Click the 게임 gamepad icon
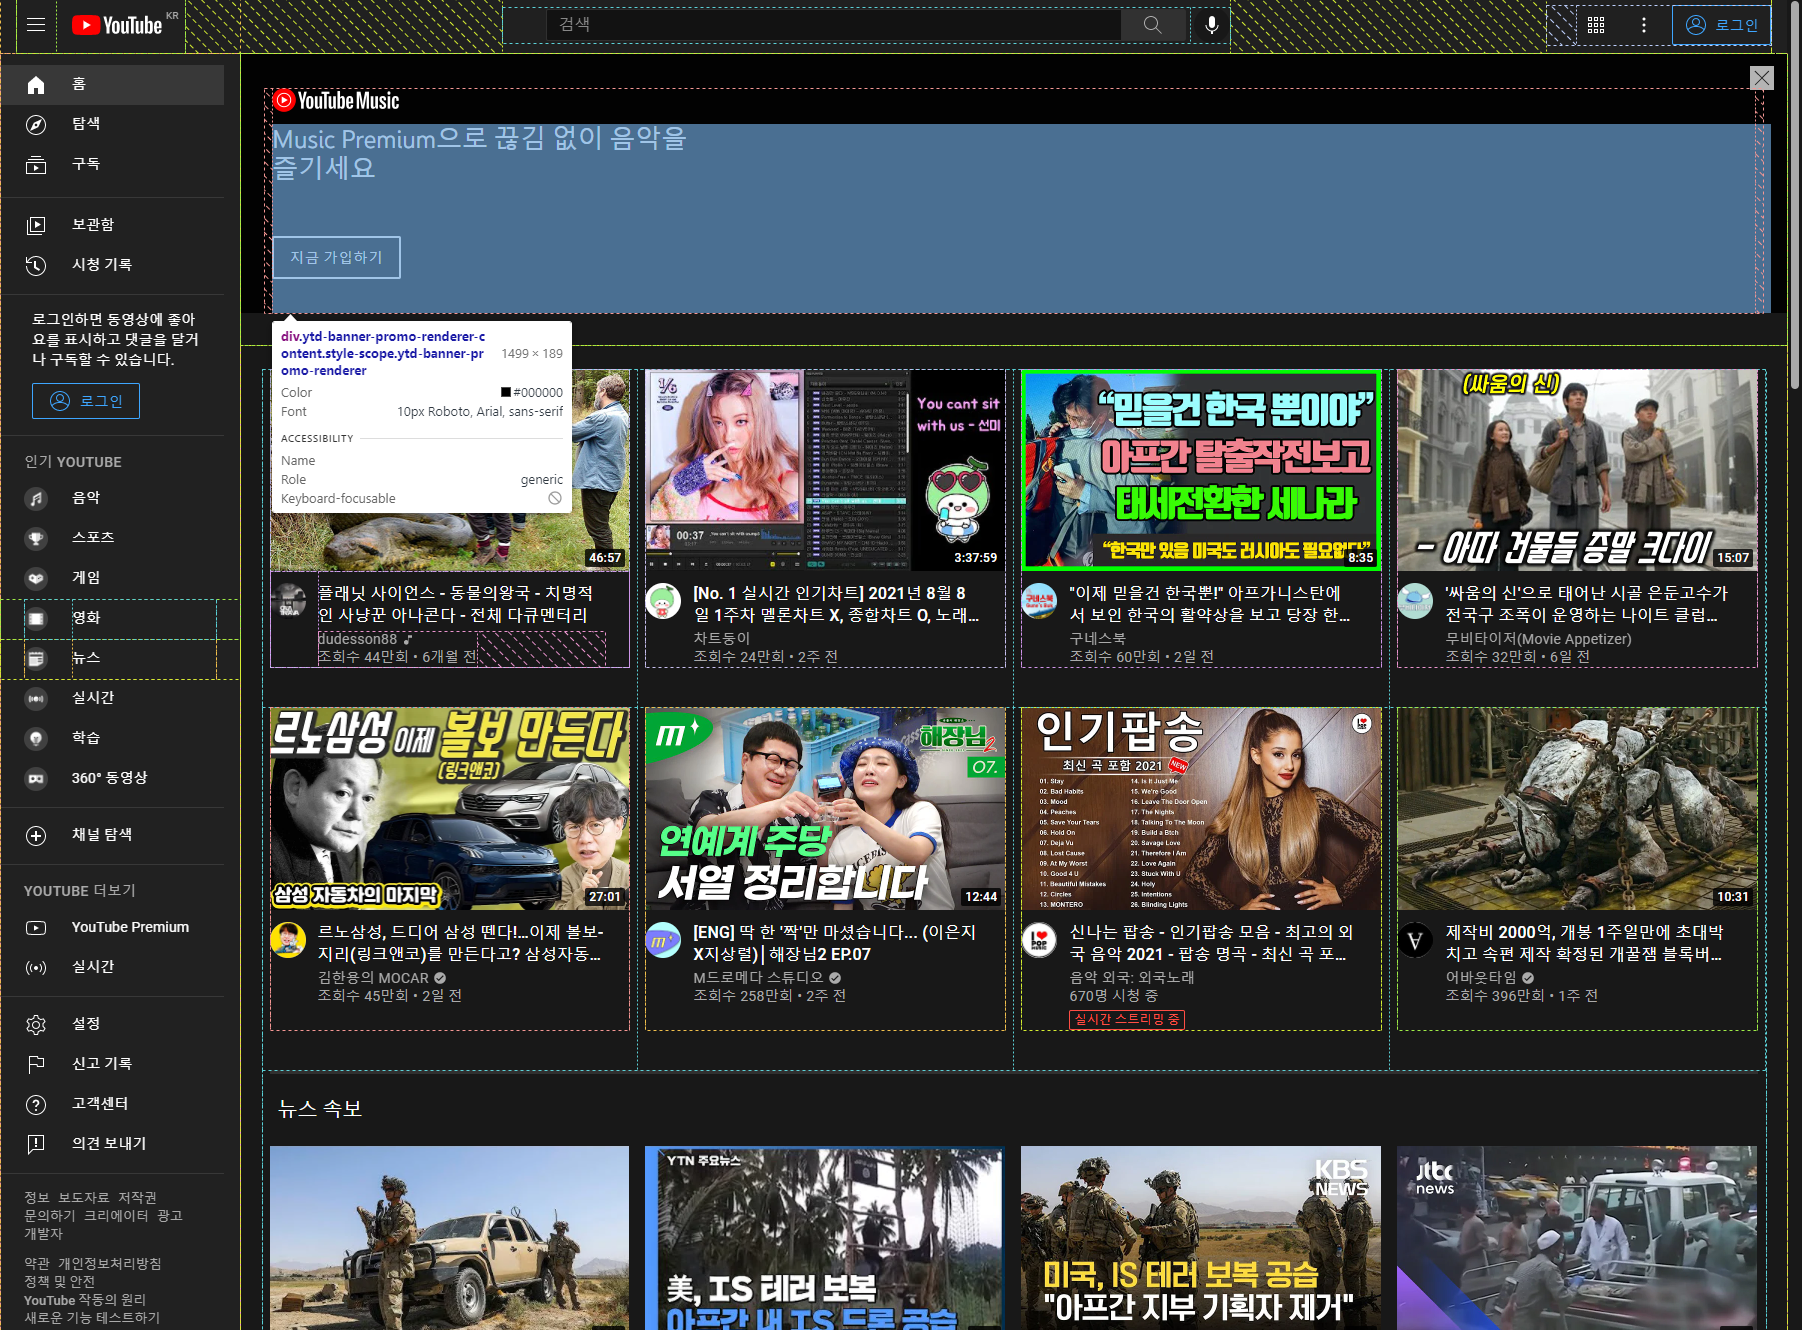 click(36, 578)
